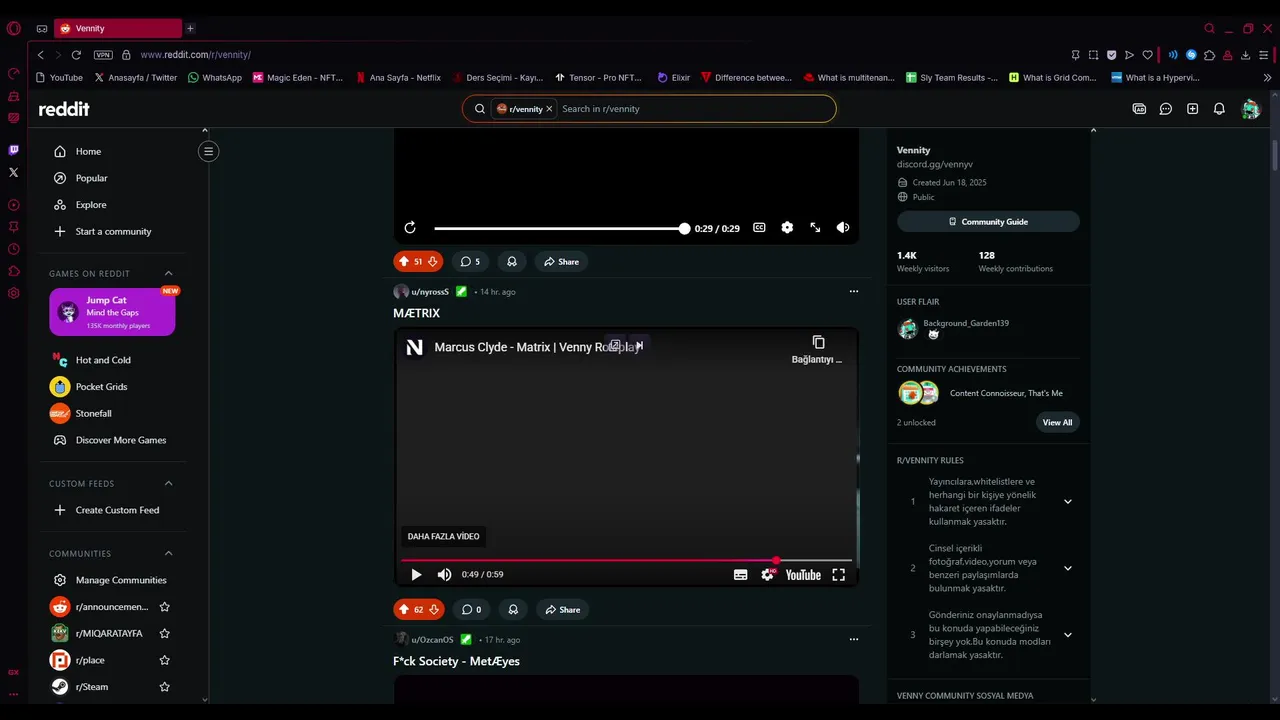Downvote the post with 62 votes
Screen dimensions: 1280x720
point(434,610)
